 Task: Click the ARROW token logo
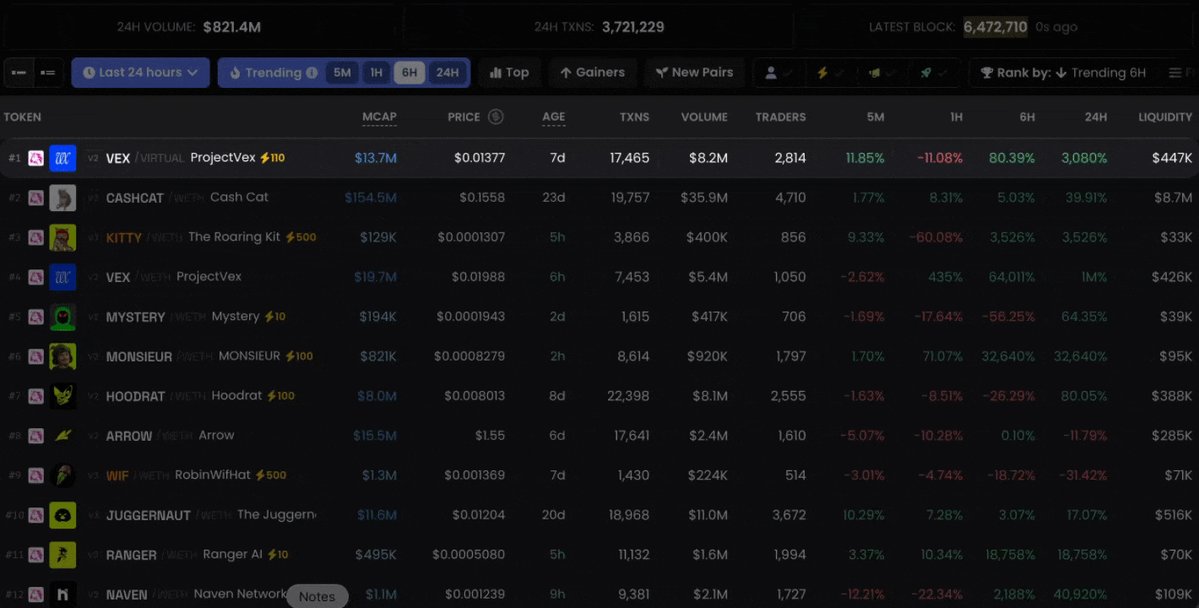[x=63, y=436]
